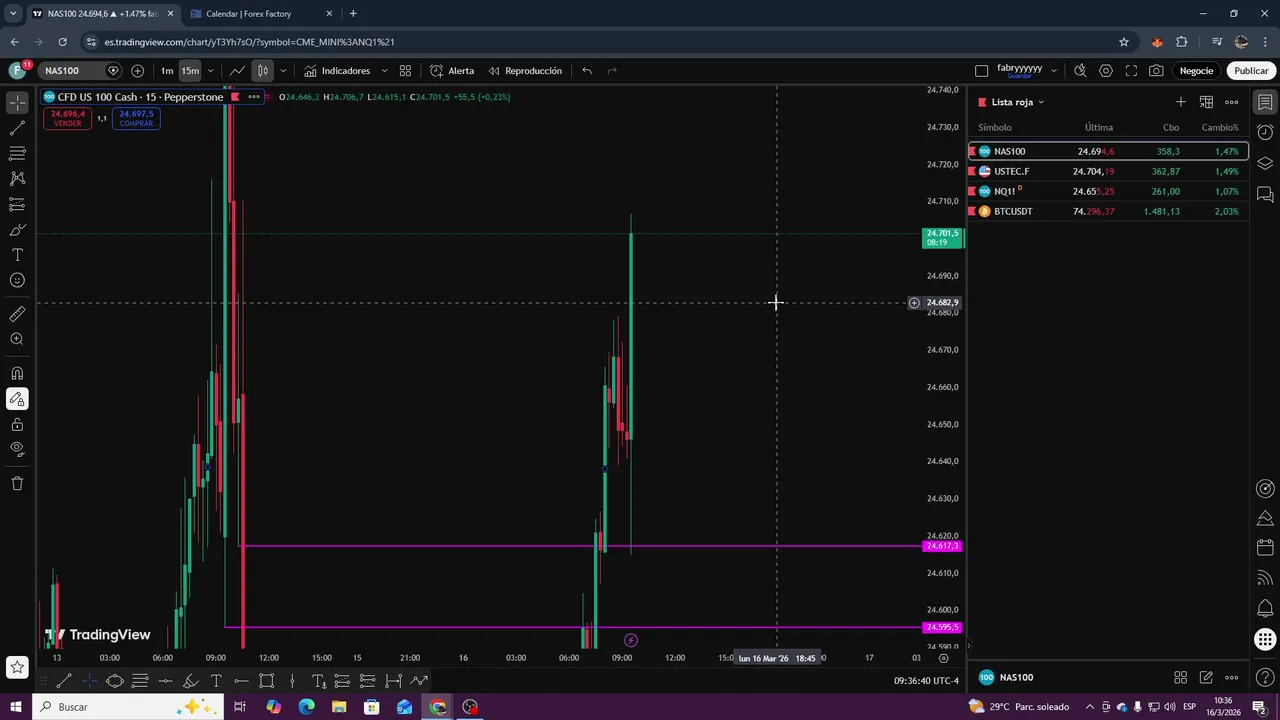1280x720 pixels.
Task: Click the NAS100 symbol search field
Action: (71, 71)
